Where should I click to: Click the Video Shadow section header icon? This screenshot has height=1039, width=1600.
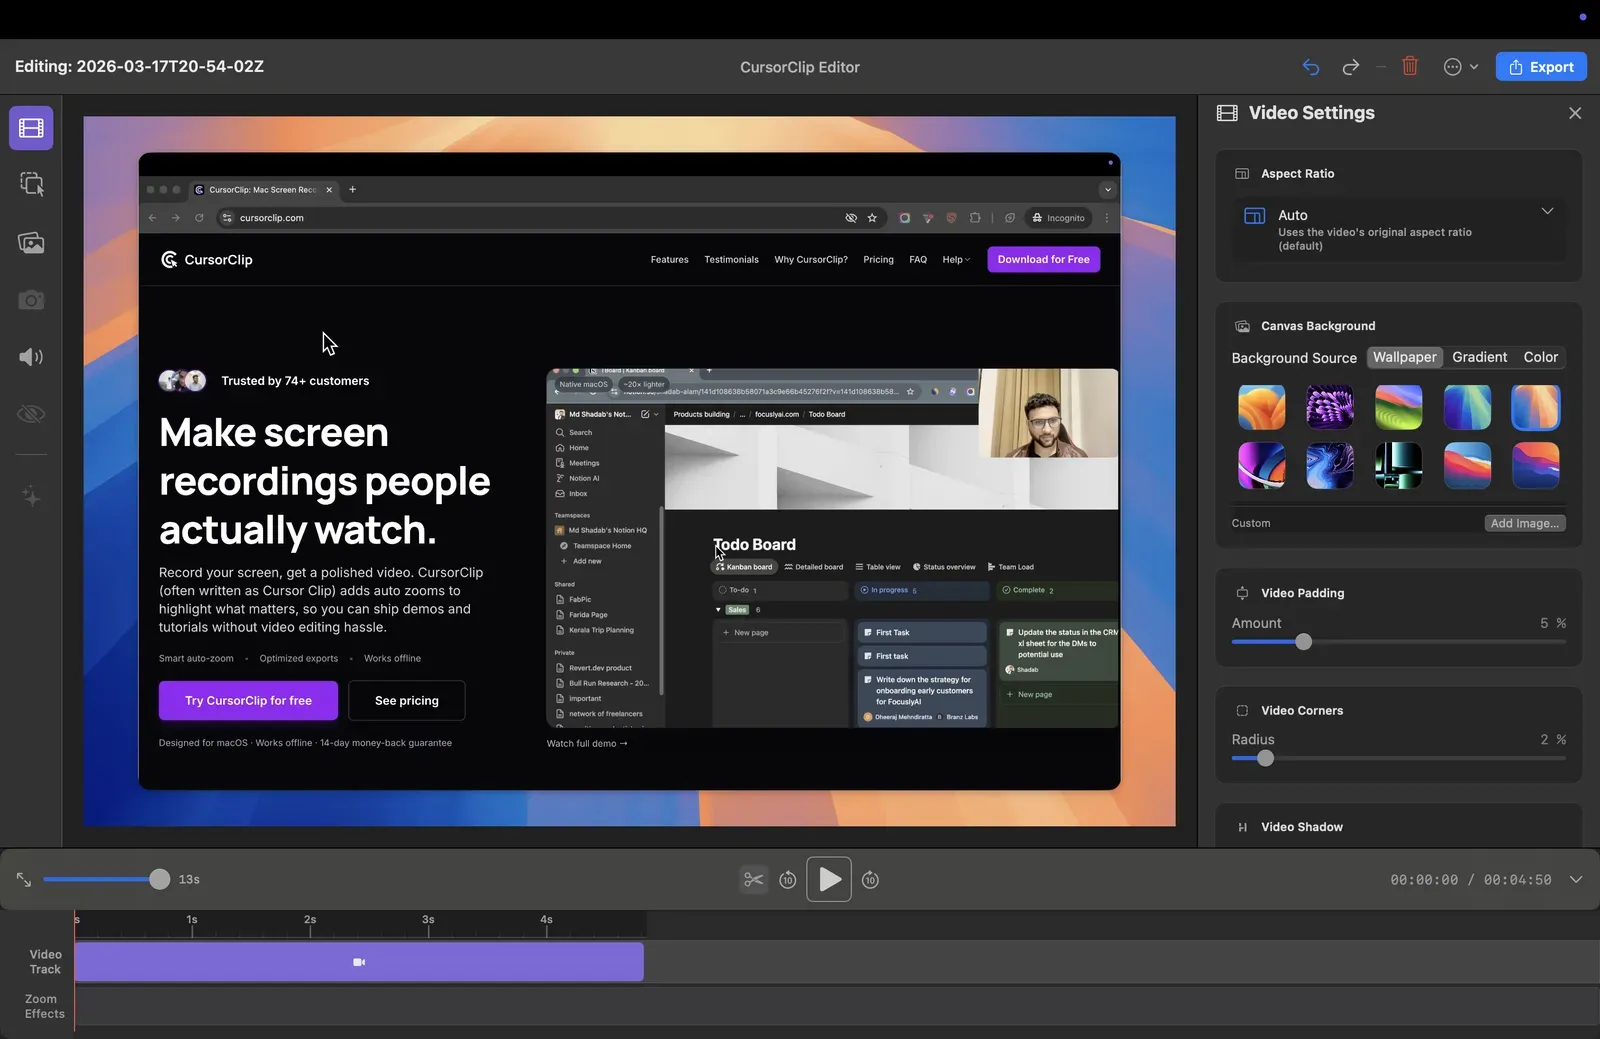(x=1242, y=827)
